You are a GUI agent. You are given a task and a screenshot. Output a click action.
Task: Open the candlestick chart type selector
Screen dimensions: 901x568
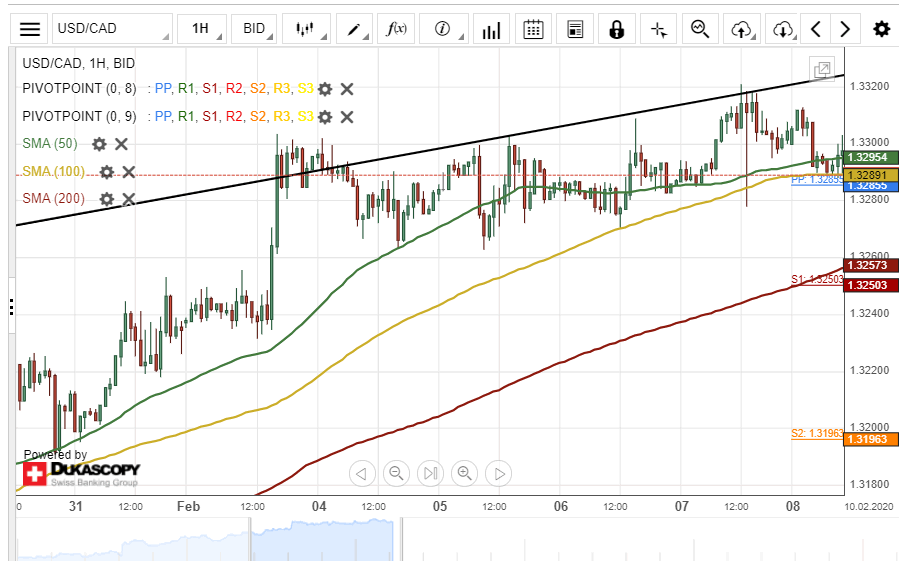306,29
